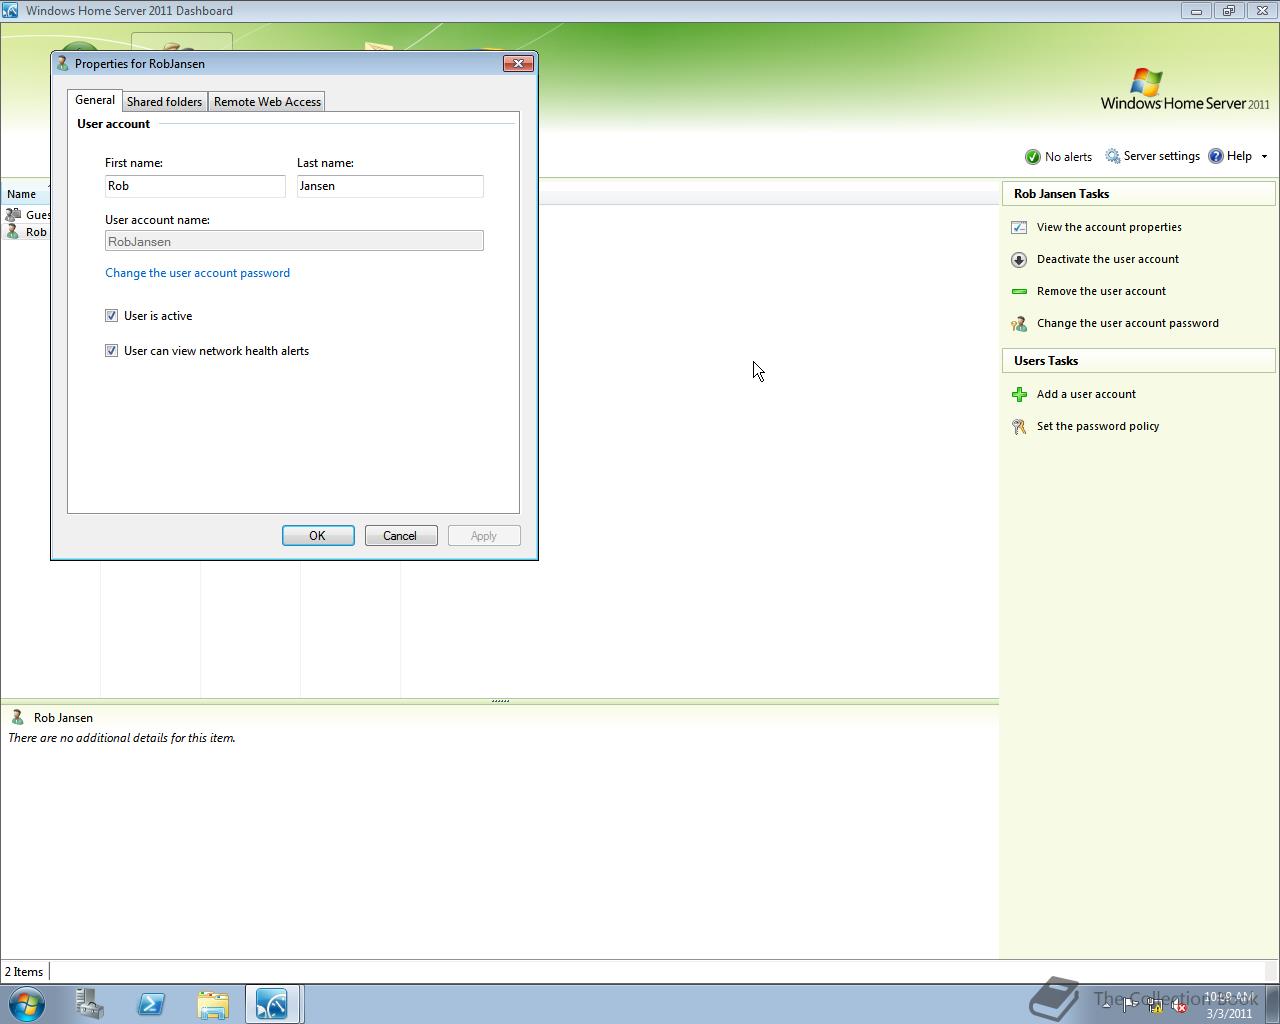Open the Remote Web Access tab
Image resolution: width=1280 pixels, height=1024 pixels.
(267, 101)
